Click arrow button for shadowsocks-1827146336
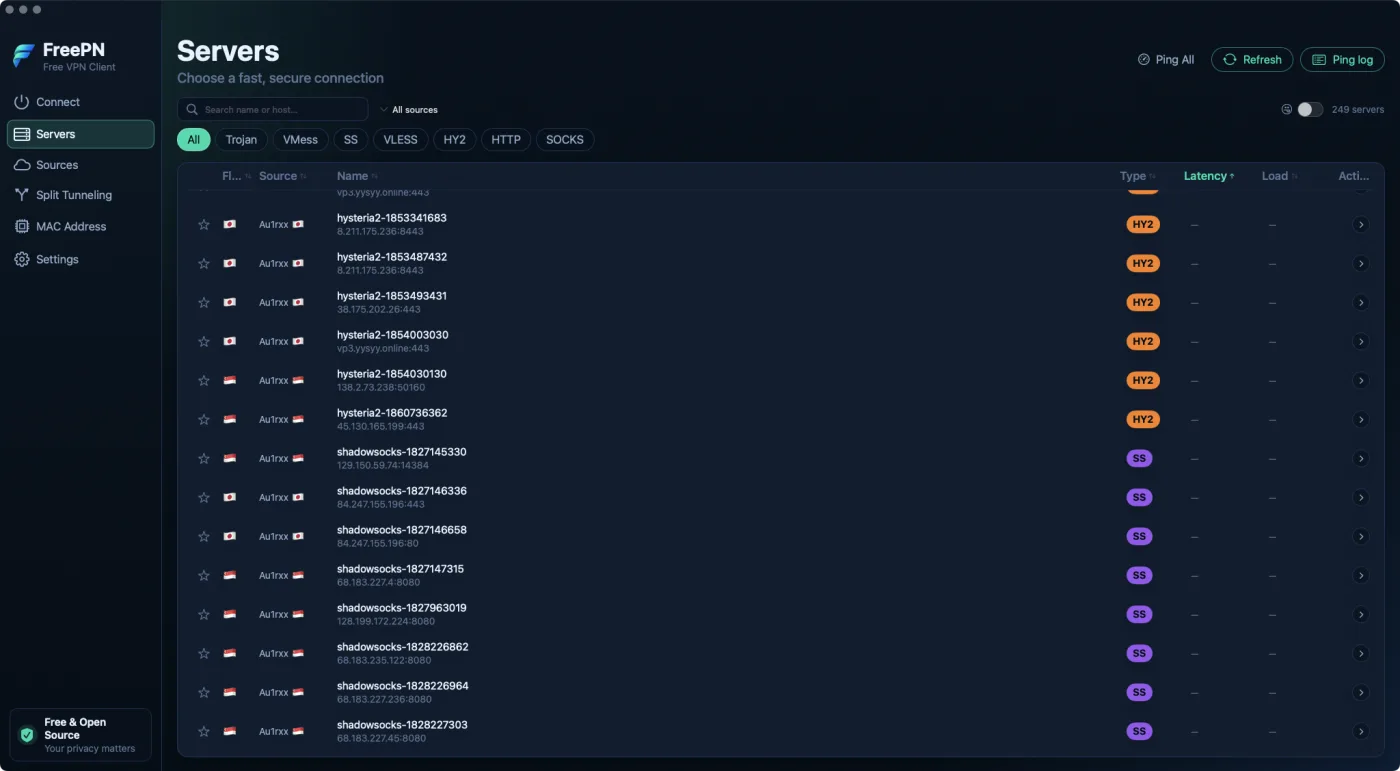Viewport: 1400px width, 771px height. pos(1360,498)
